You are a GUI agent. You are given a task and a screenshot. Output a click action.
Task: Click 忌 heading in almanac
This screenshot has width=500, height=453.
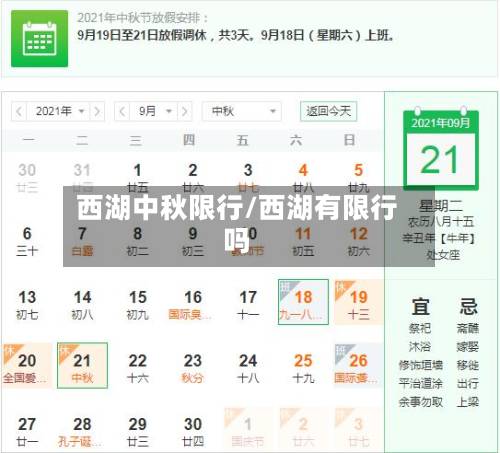click(468, 307)
